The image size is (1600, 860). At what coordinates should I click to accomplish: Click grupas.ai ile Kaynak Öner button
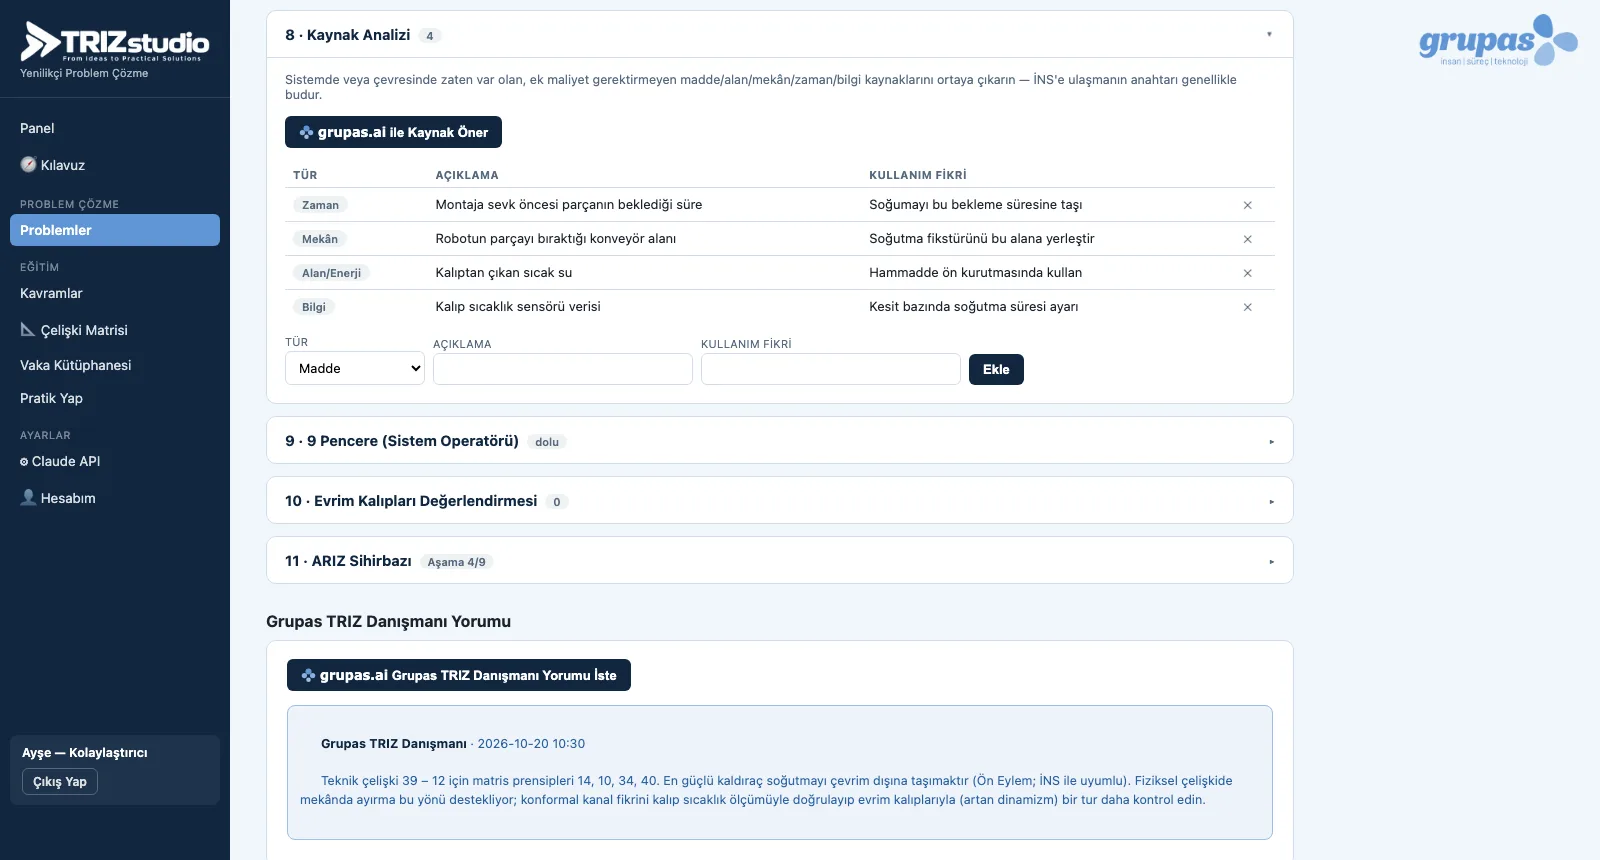(393, 132)
